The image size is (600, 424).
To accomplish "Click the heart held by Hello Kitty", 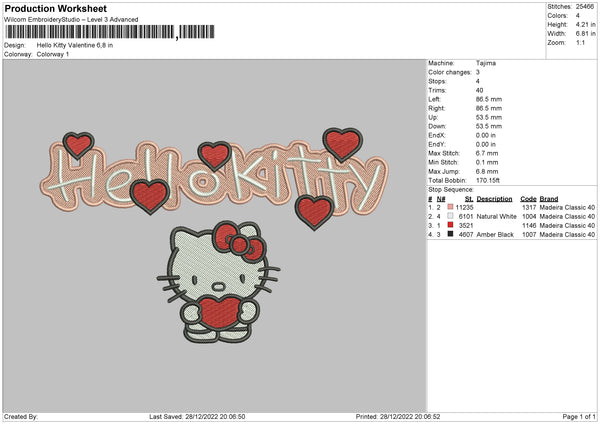I will [x=218, y=312].
